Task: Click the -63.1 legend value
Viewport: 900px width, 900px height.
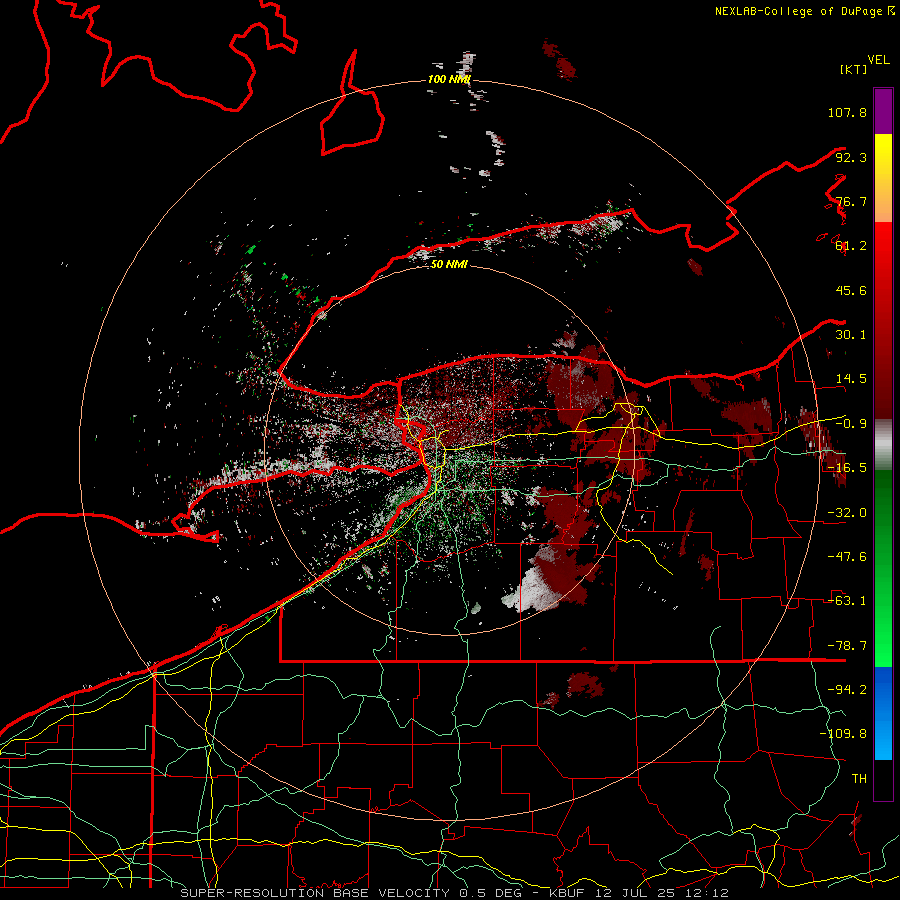Action: pyautogui.click(x=847, y=601)
